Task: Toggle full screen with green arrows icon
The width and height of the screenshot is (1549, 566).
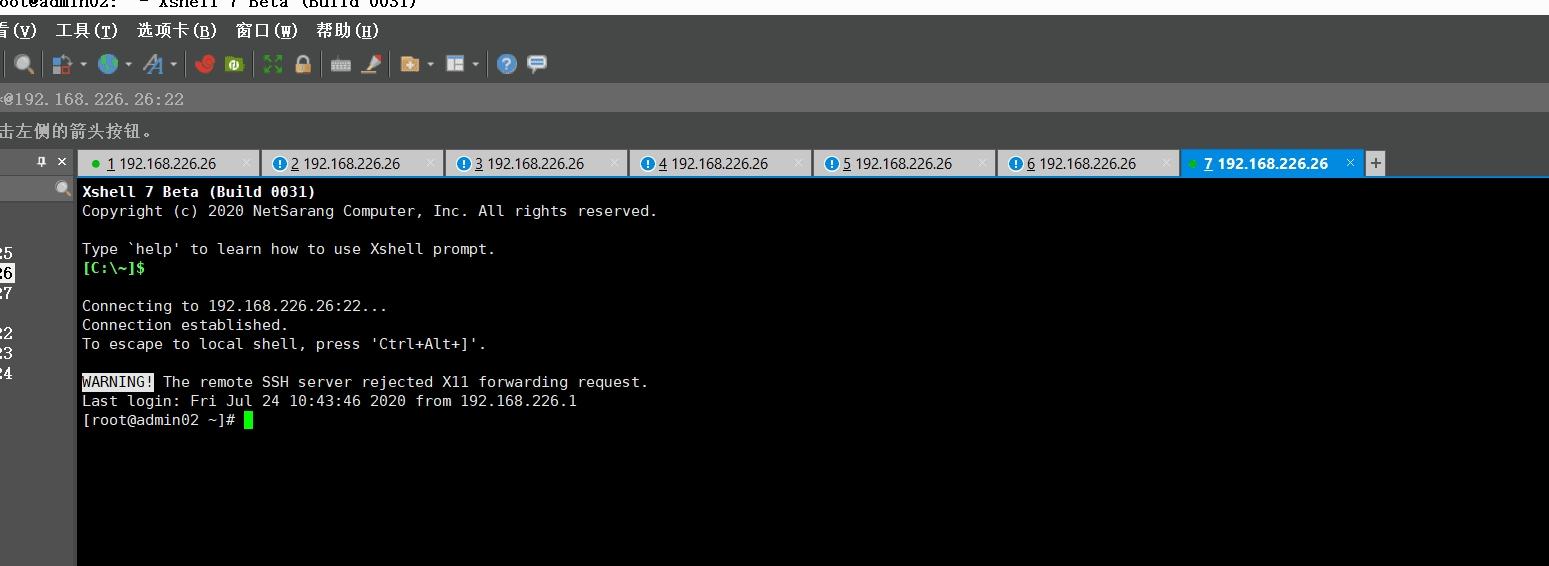Action: (273, 64)
